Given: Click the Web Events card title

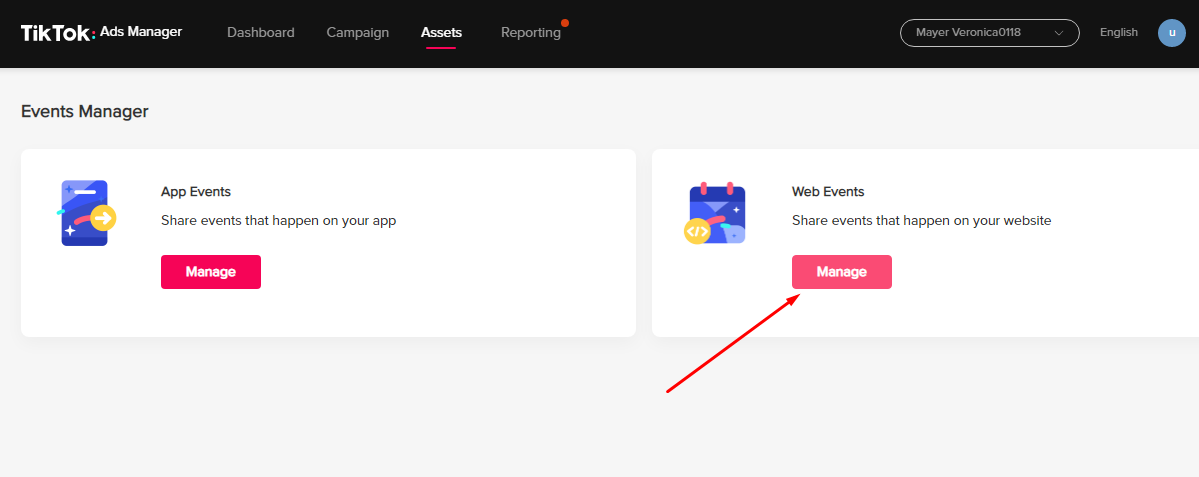Looking at the screenshot, I should 828,192.
